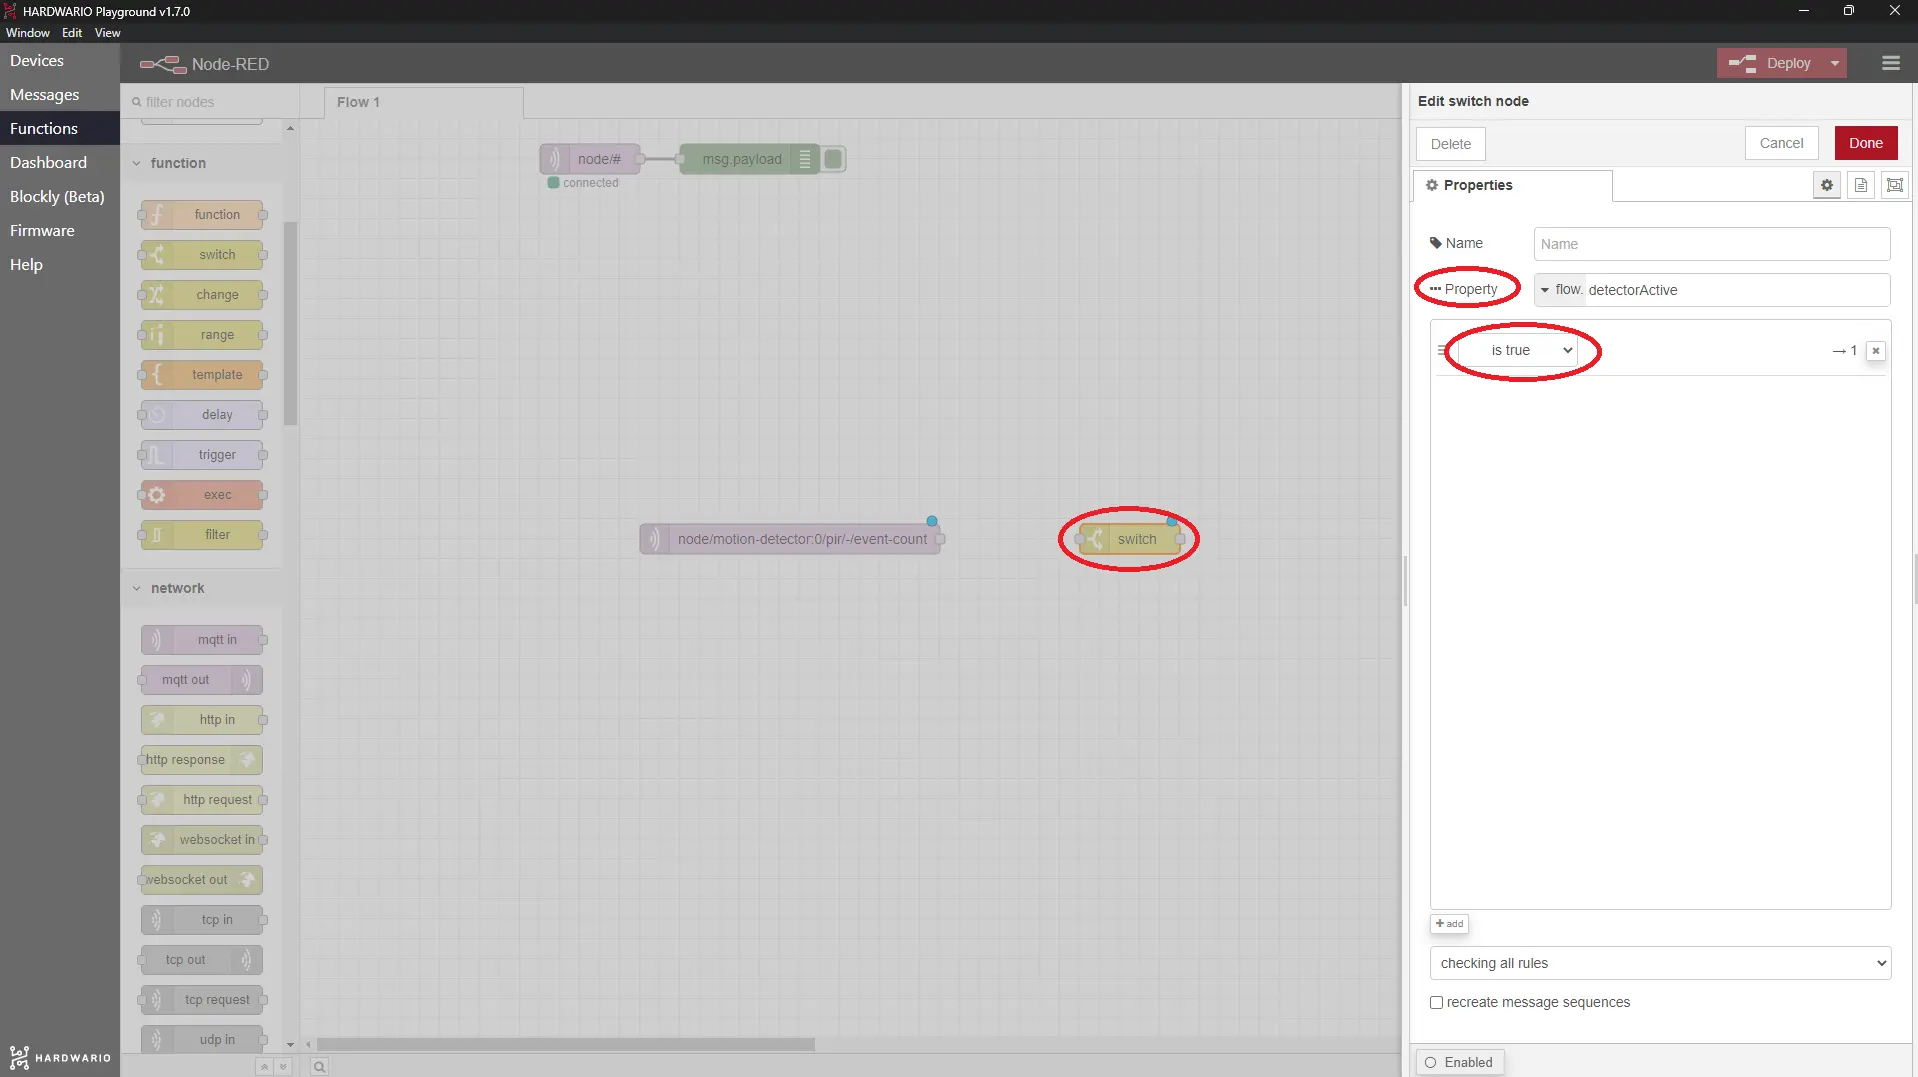
Task: Click the canvas horizontal scrollbar
Action: [566, 1044]
